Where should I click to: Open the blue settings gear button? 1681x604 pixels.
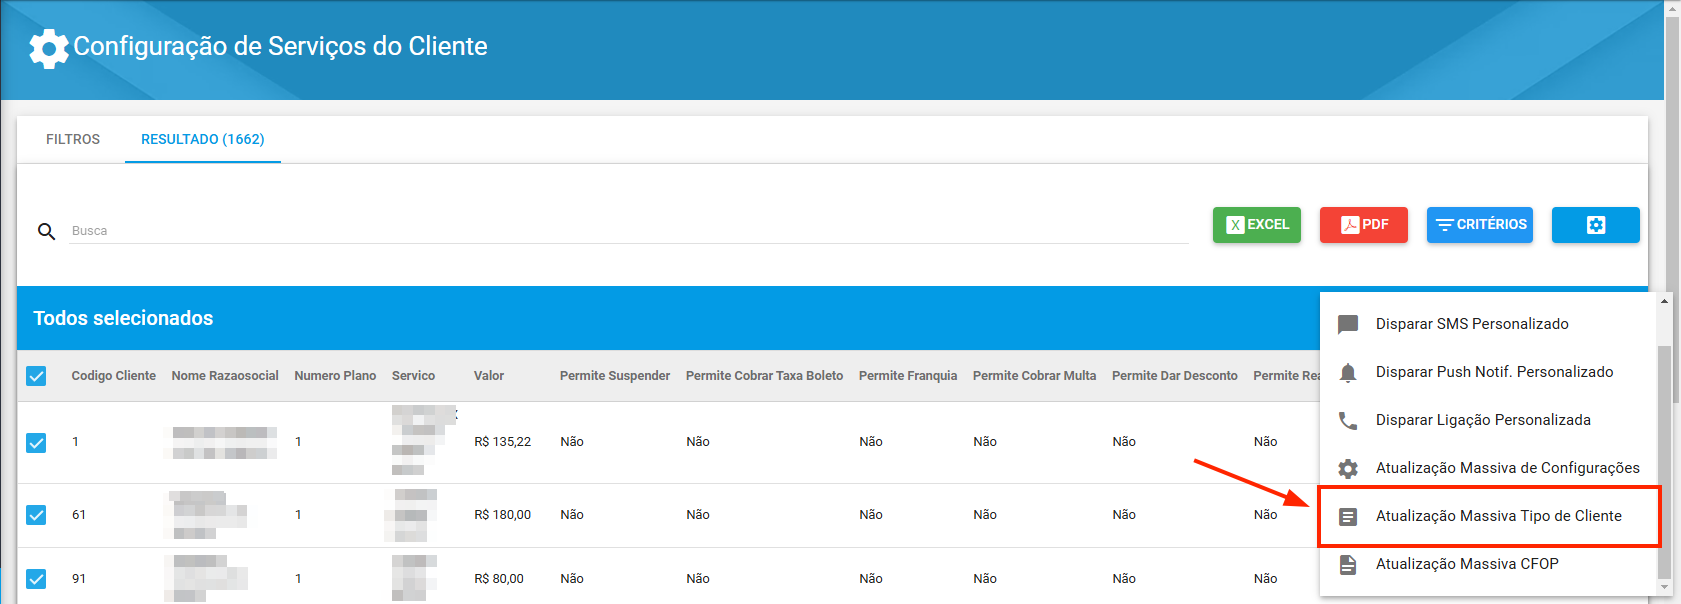pyautogui.click(x=1596, y=225)
